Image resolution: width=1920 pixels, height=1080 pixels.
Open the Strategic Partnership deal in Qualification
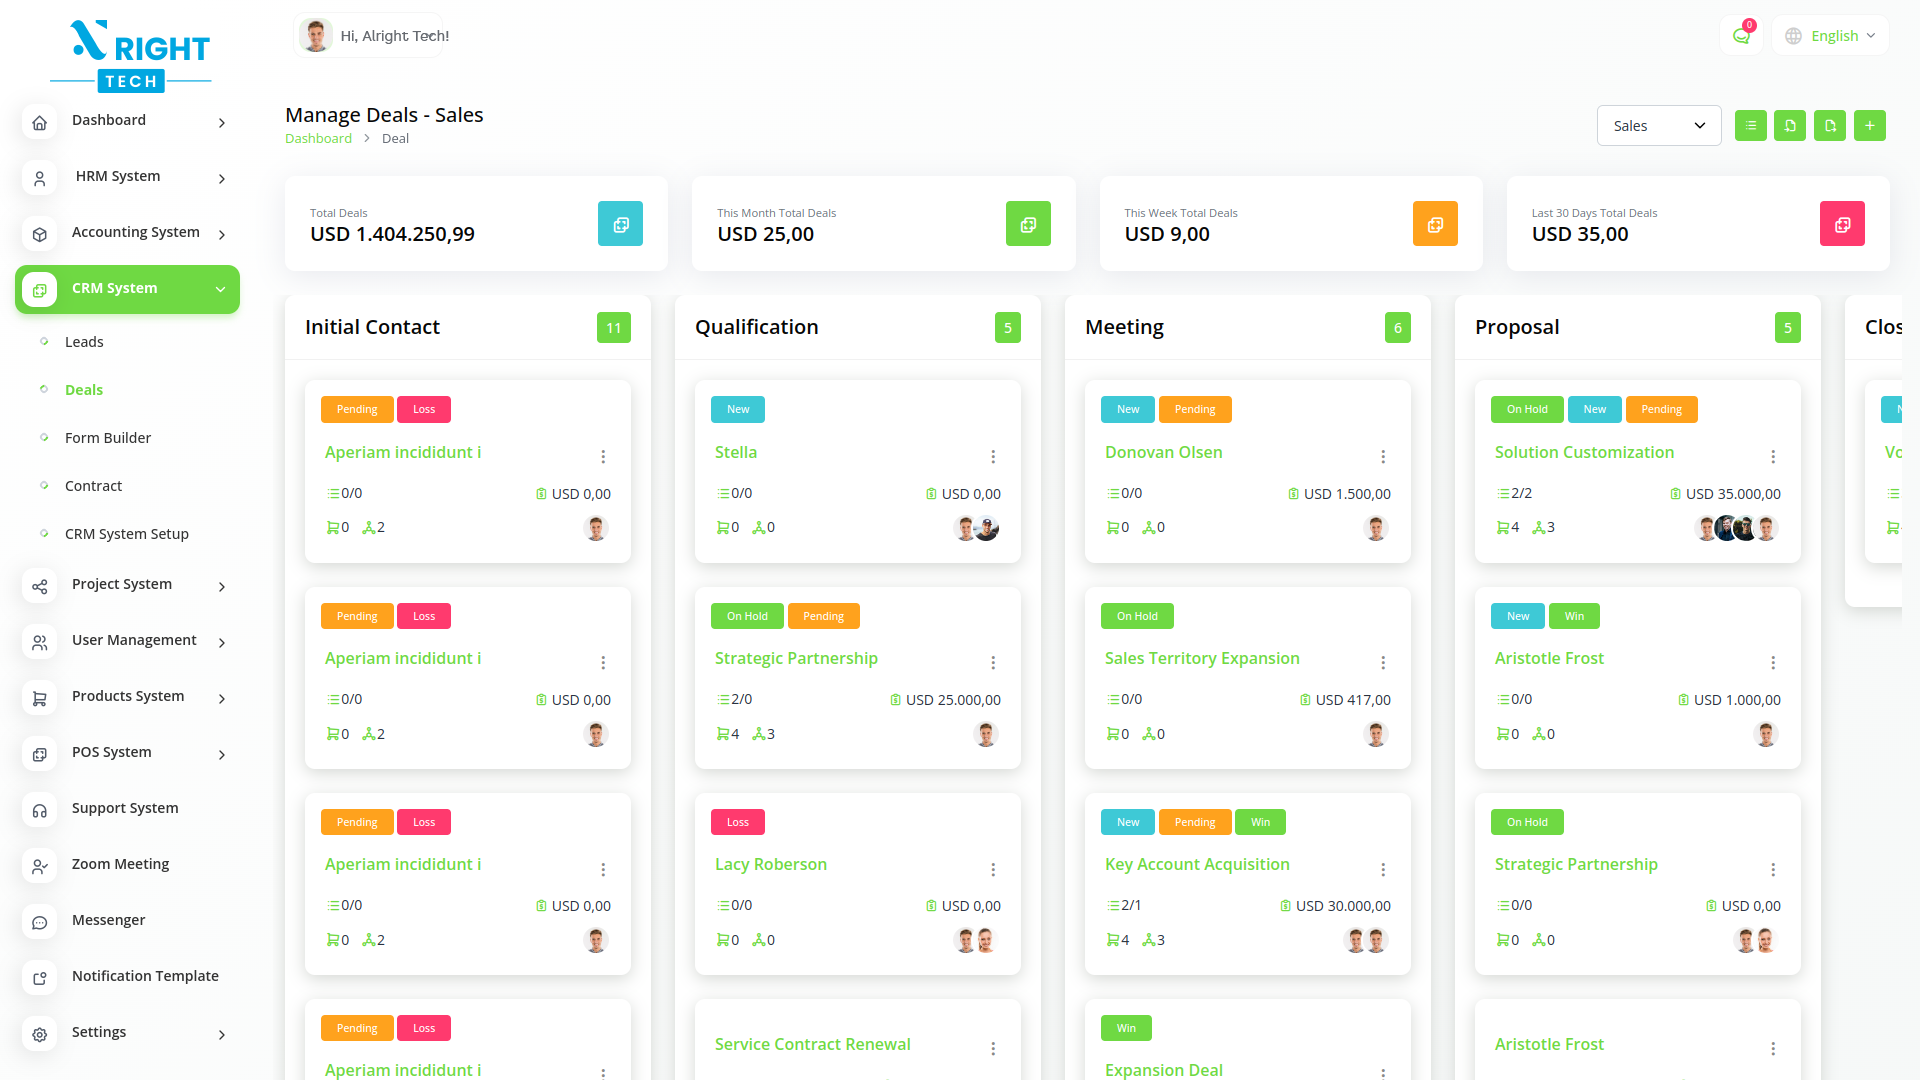click(x=796, y=658)
